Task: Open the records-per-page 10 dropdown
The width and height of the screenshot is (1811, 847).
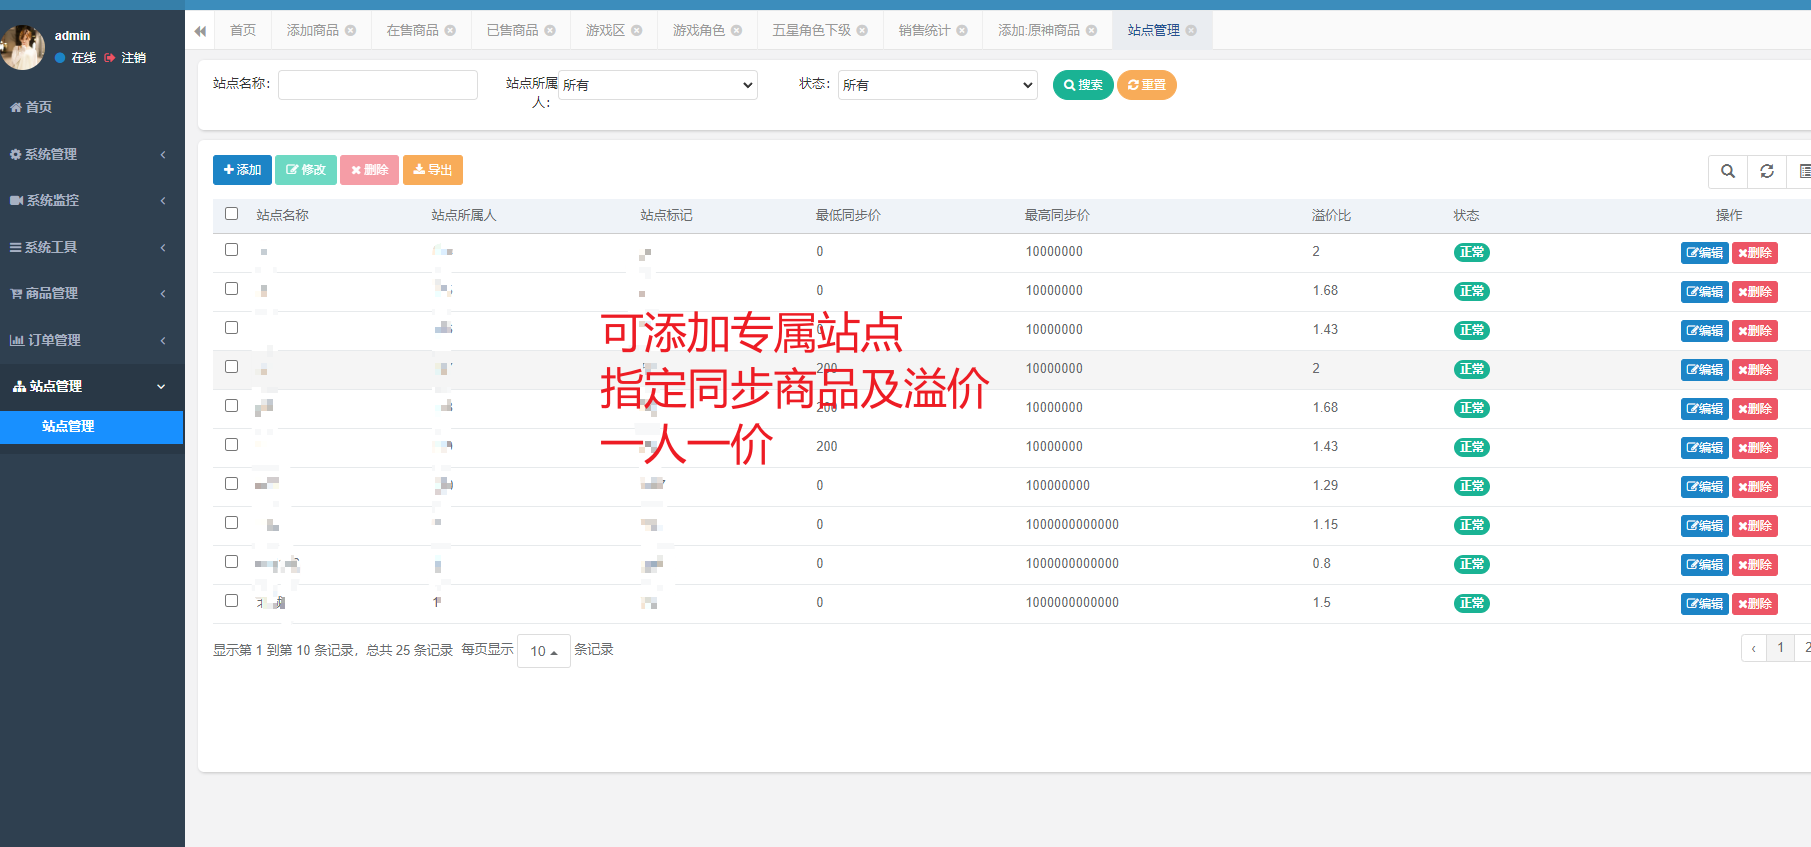Action: [x=544, y=651]
